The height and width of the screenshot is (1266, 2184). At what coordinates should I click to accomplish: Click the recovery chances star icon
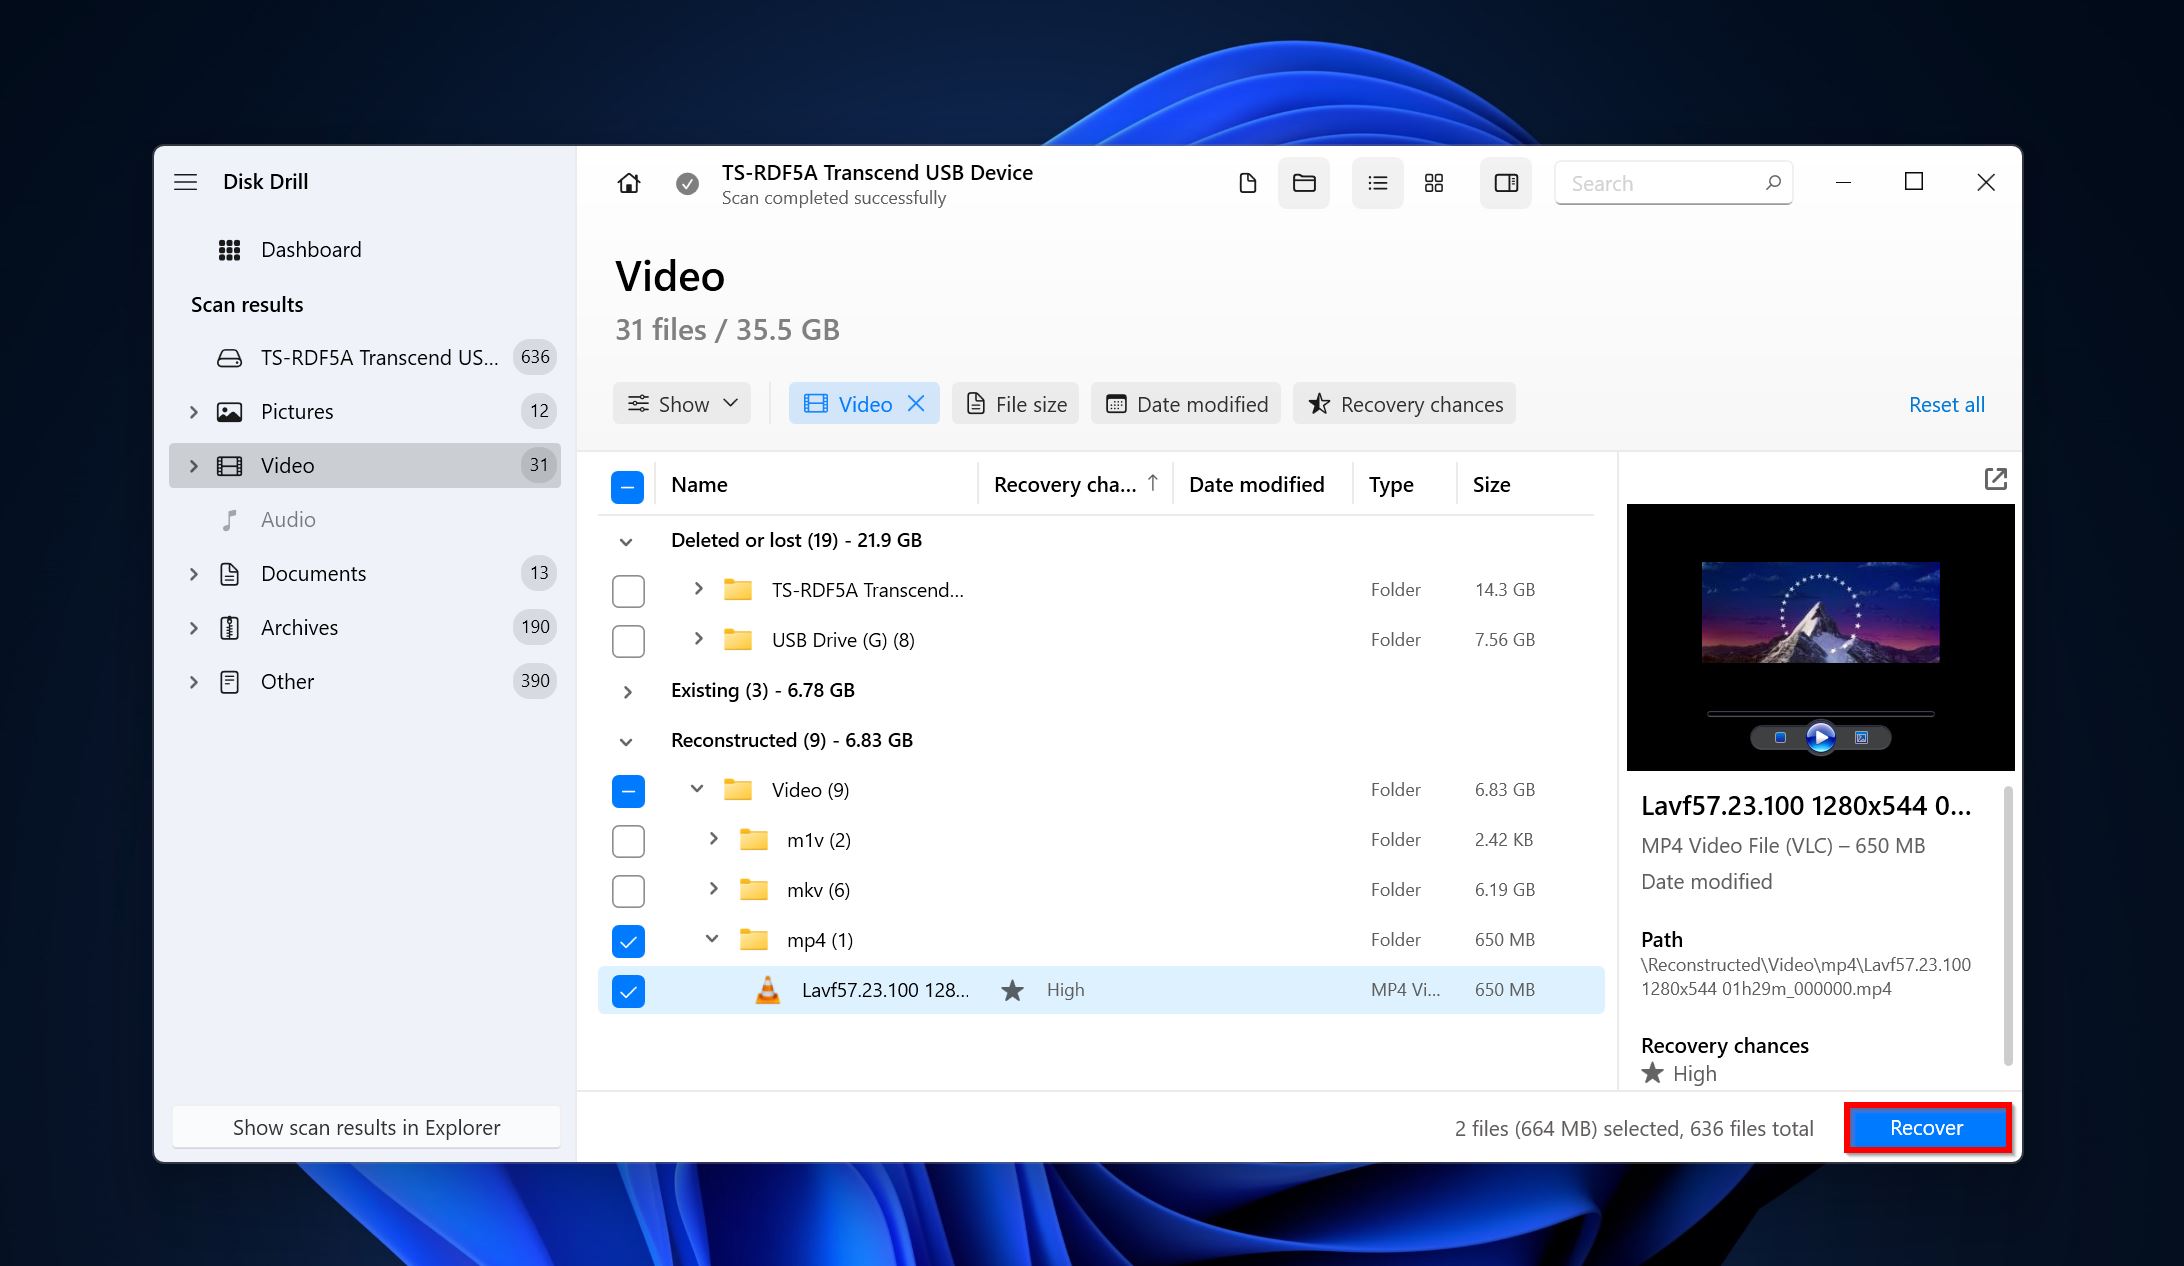(x=1317, y=404)
